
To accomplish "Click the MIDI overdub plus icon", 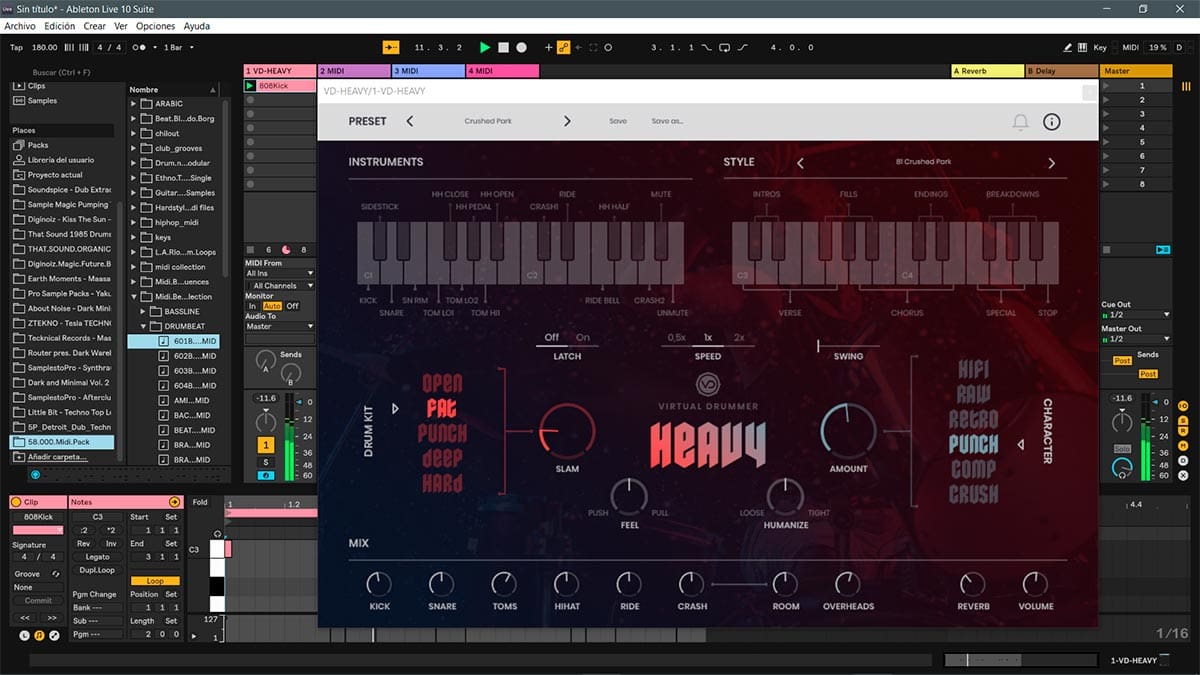I will coord(548,47).
